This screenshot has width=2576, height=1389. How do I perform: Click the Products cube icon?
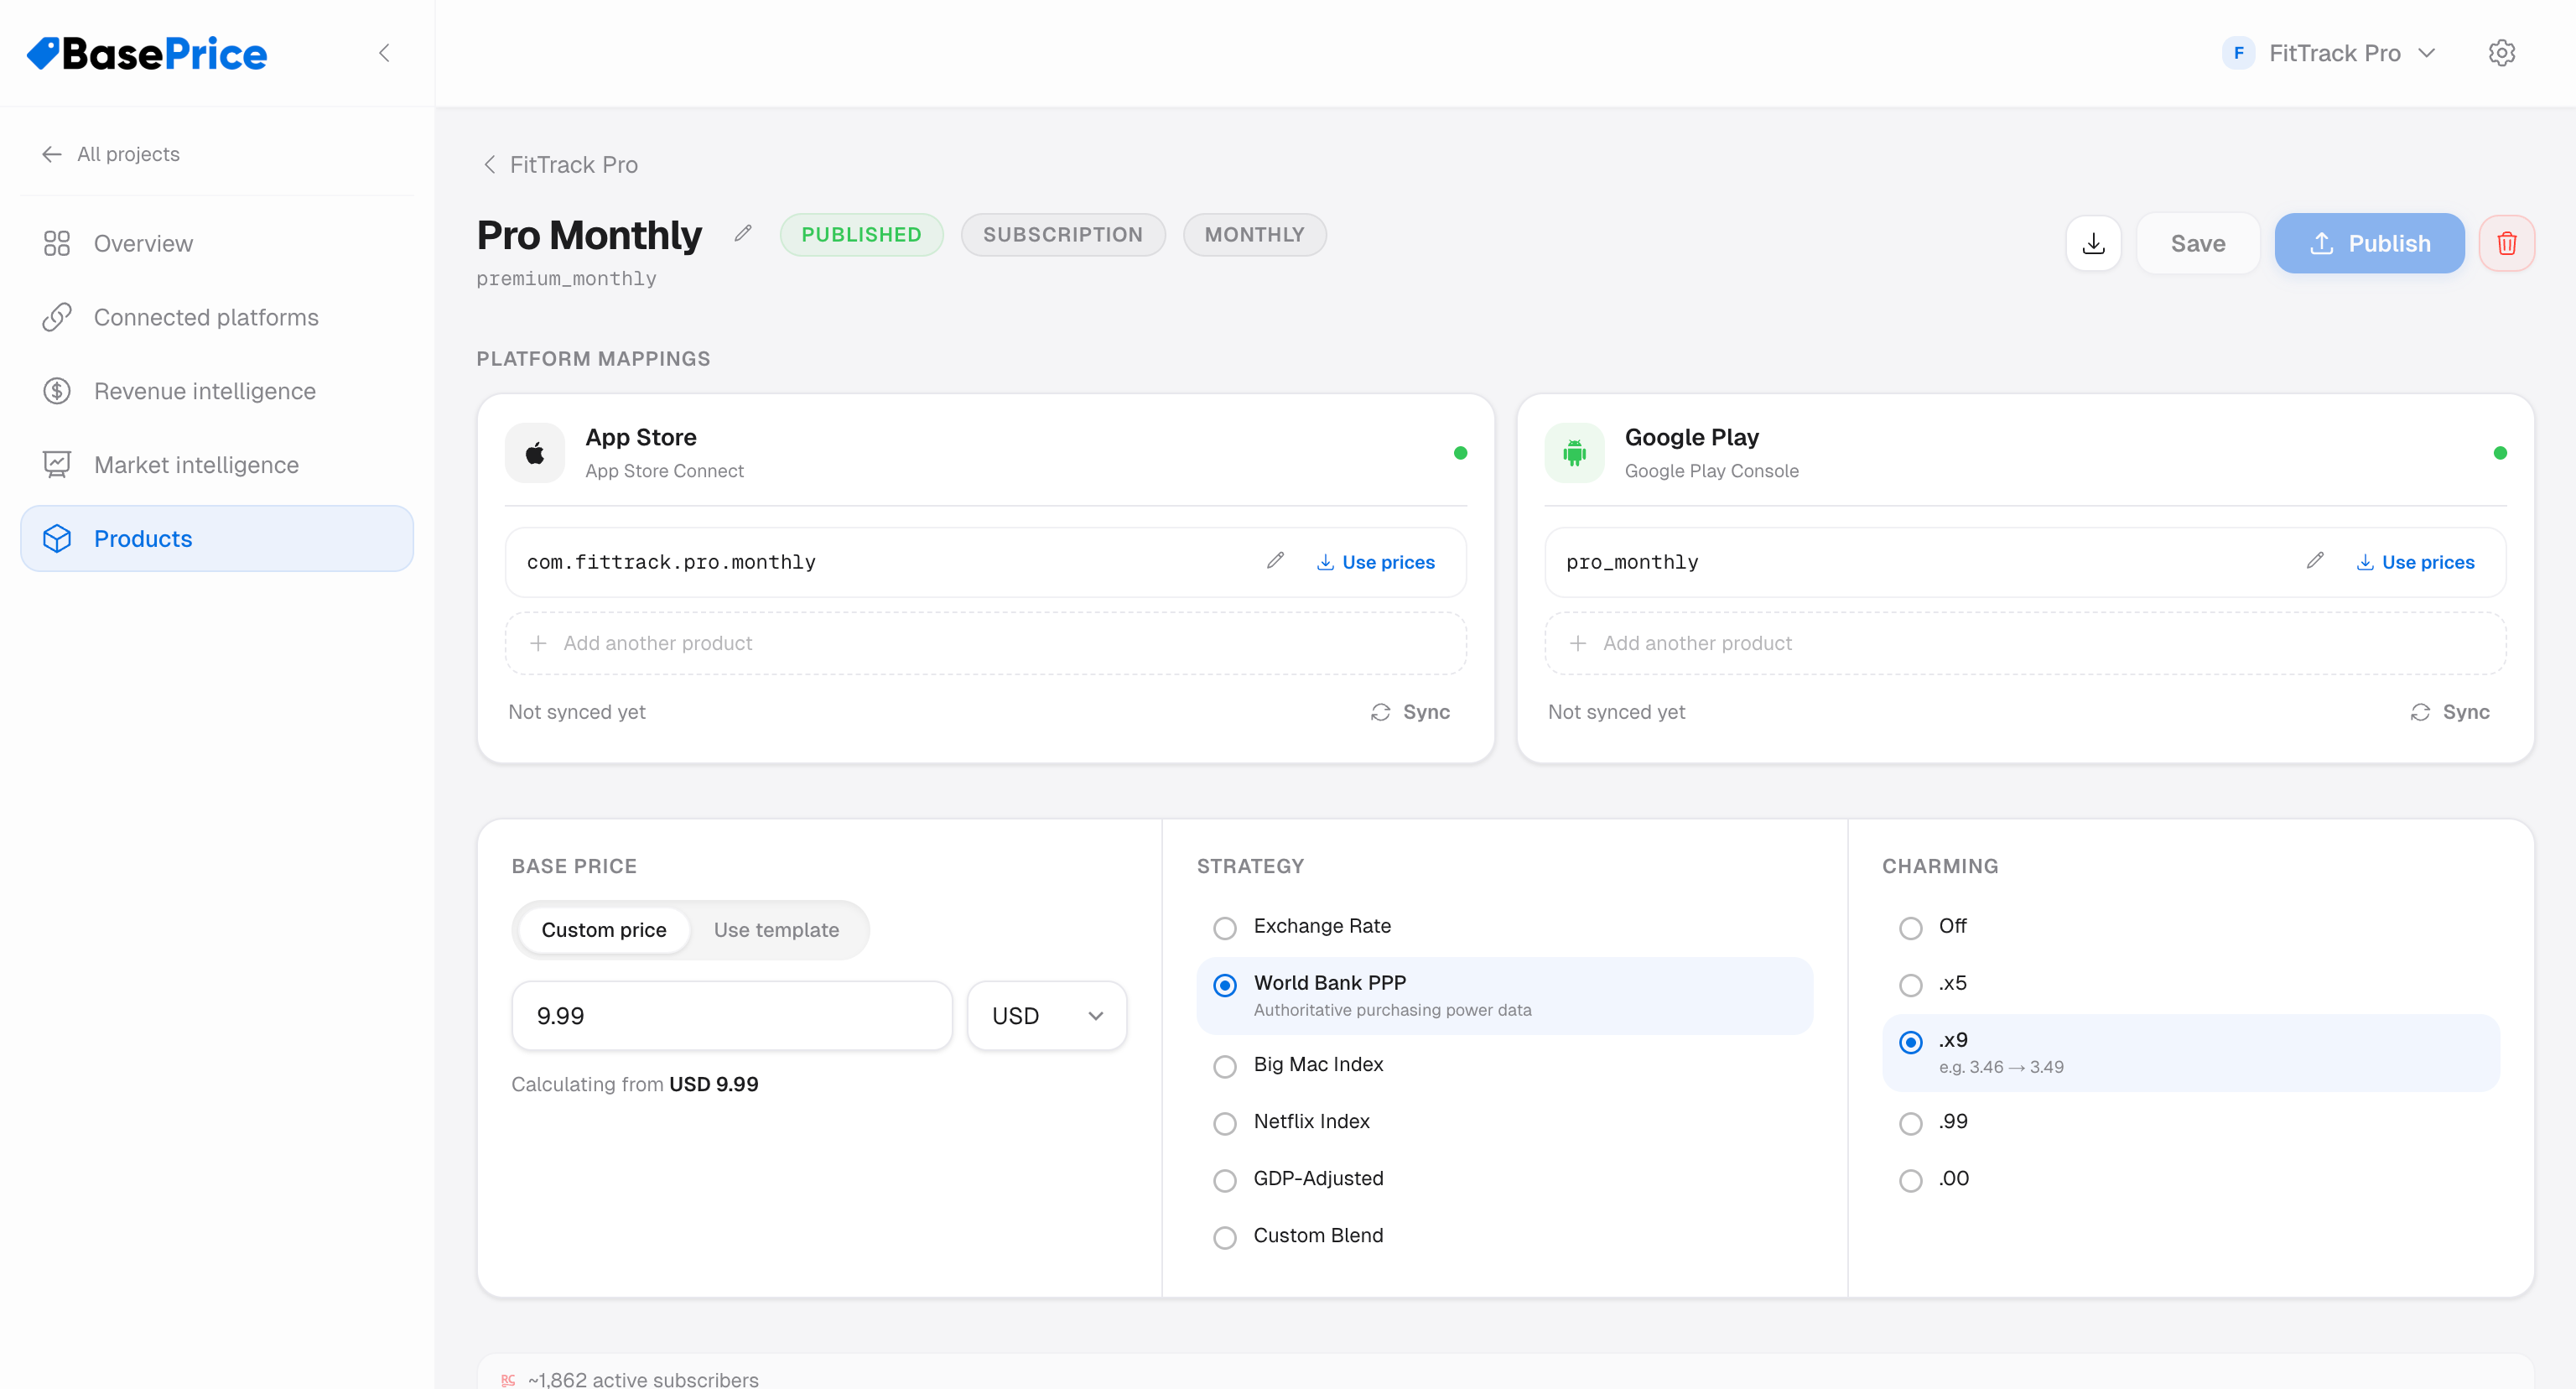[x=57, y=539]
